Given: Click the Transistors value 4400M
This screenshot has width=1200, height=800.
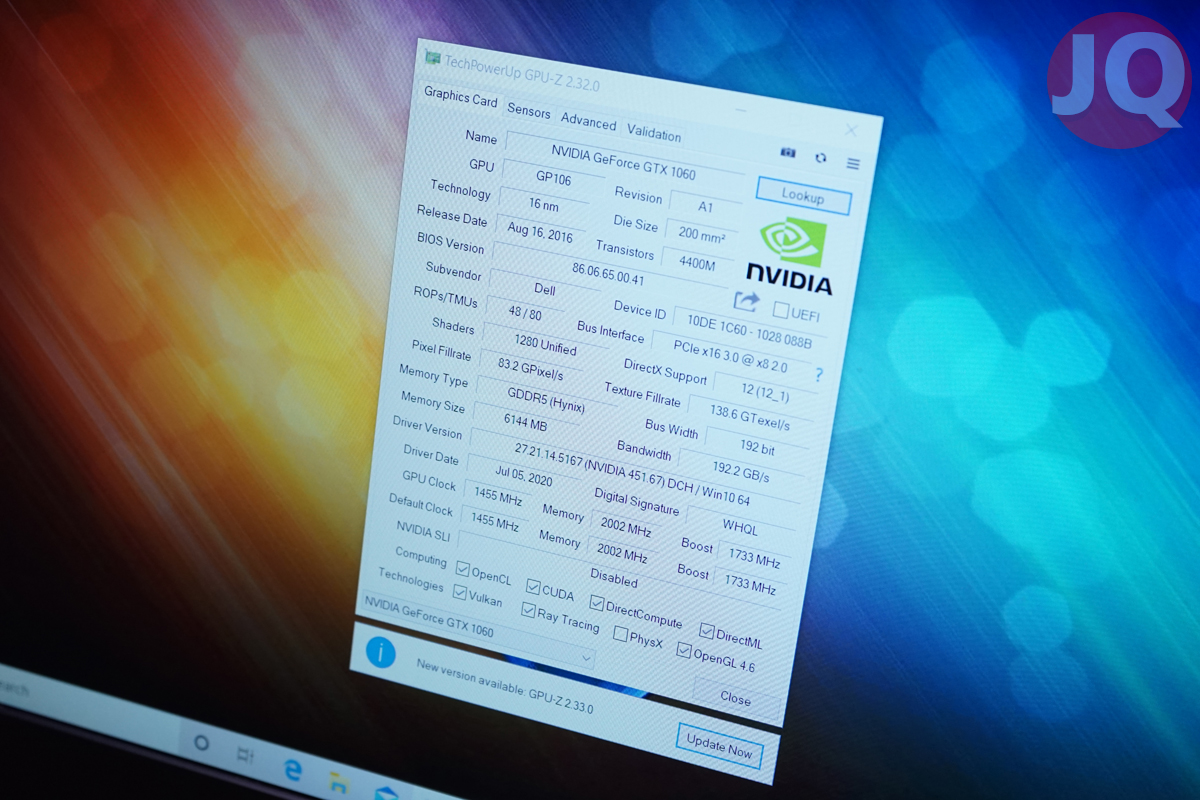Looking at the screenshot, I should pos(696,263).
